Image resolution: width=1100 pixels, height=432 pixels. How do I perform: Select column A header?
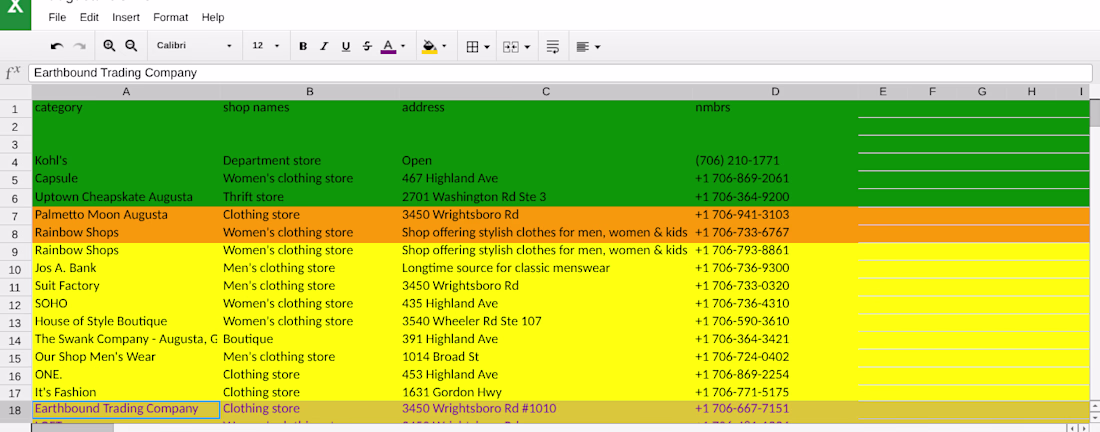coord(126,92)
